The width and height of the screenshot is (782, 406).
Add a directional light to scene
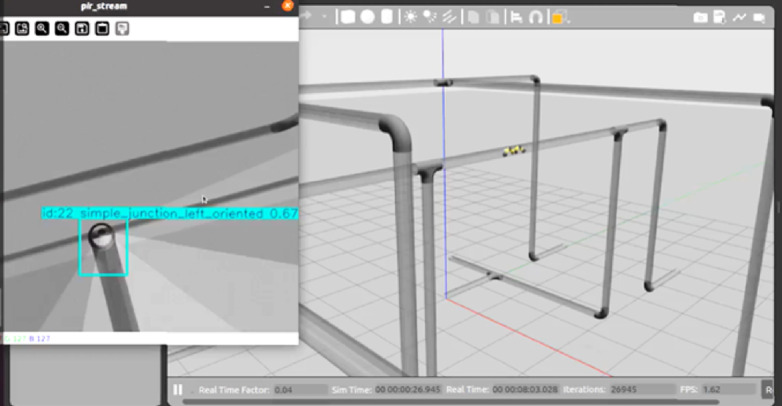449,17
